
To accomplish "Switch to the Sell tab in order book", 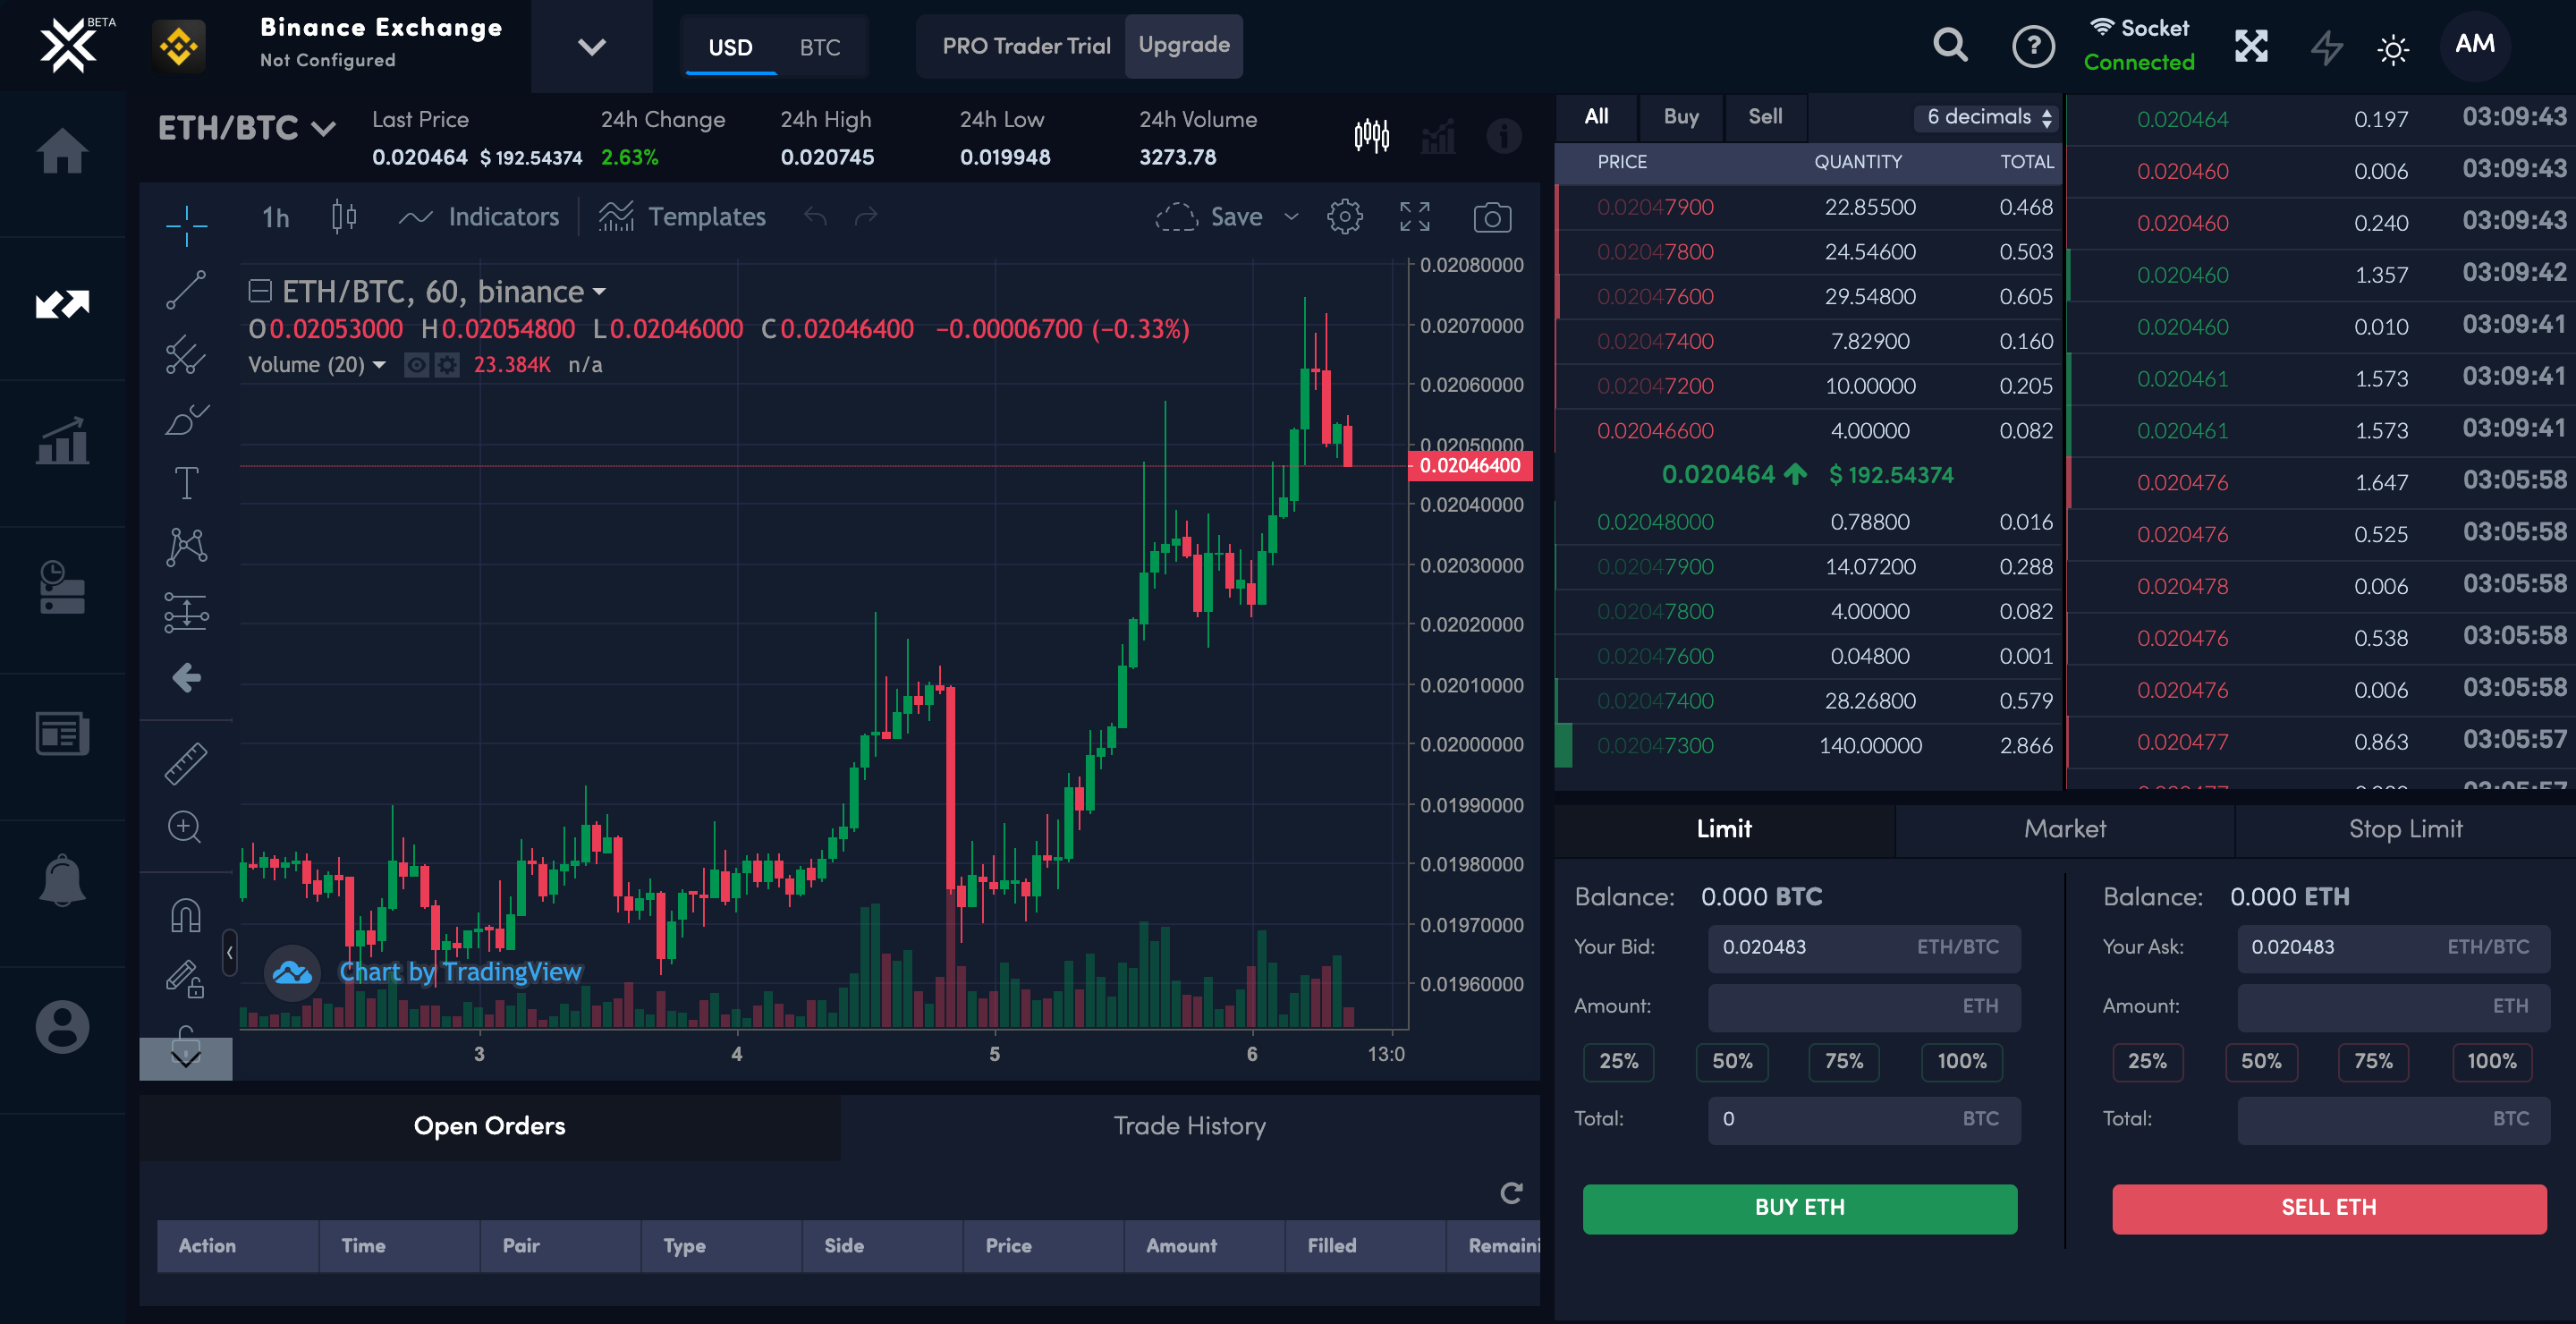I will tap(1762, 115).
